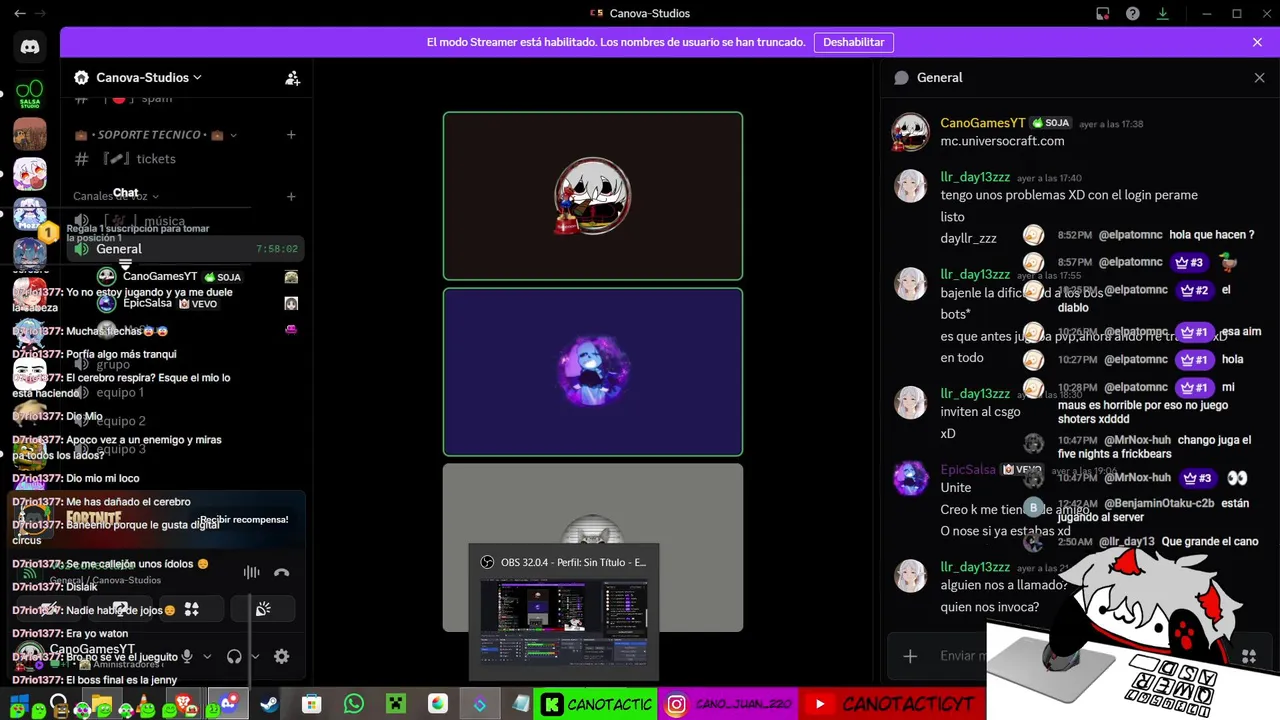1280x720 pixels.
Task: Disconnect from the voice call
Action: pyautogui.click(x=282, y=572)
